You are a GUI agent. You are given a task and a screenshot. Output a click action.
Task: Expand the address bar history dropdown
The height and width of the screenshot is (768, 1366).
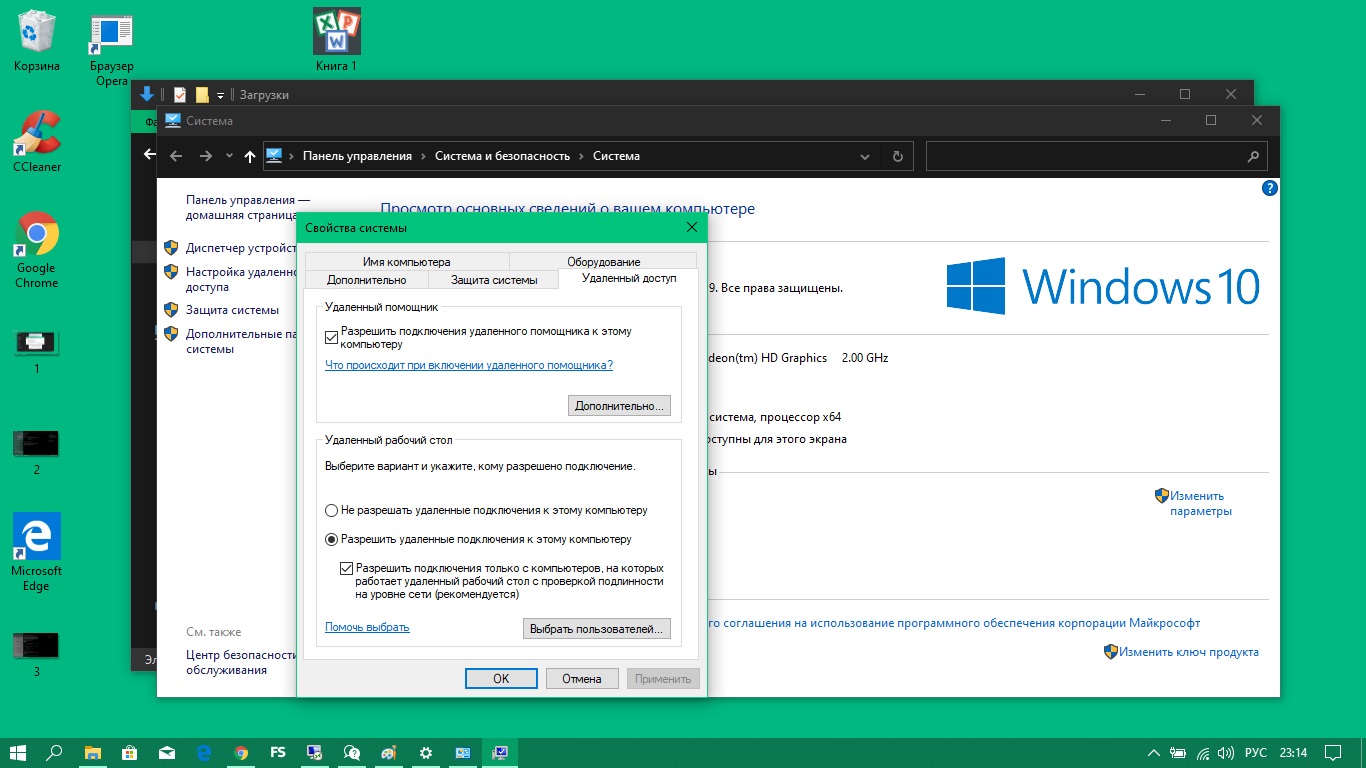(865, 156)
